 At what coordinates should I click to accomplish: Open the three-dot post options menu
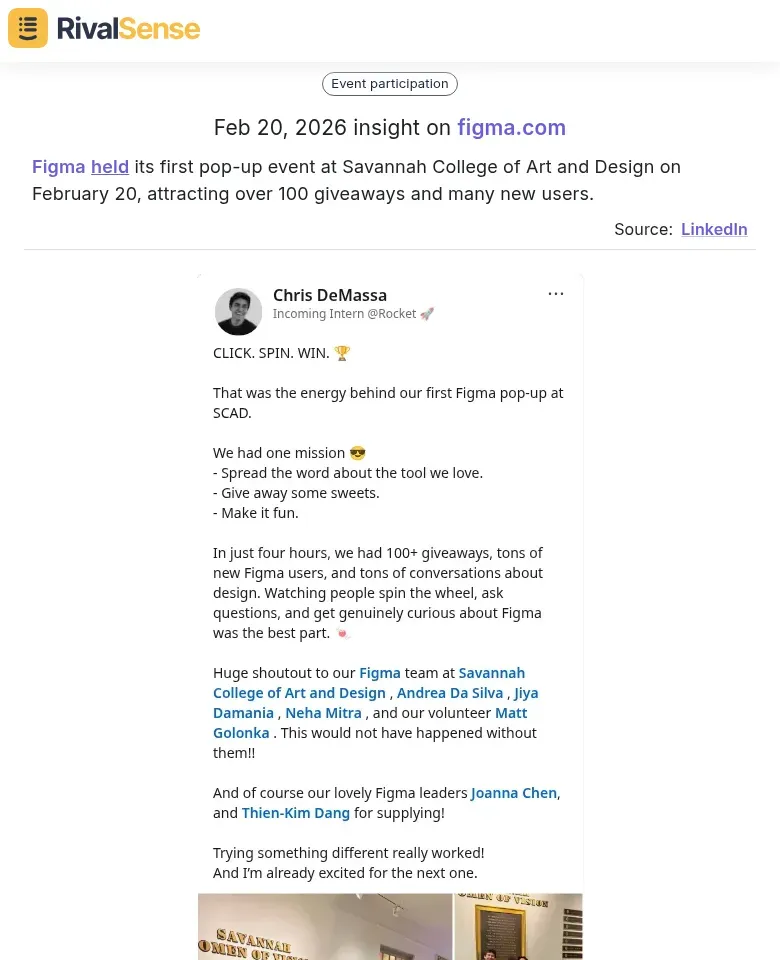(556, 294)
